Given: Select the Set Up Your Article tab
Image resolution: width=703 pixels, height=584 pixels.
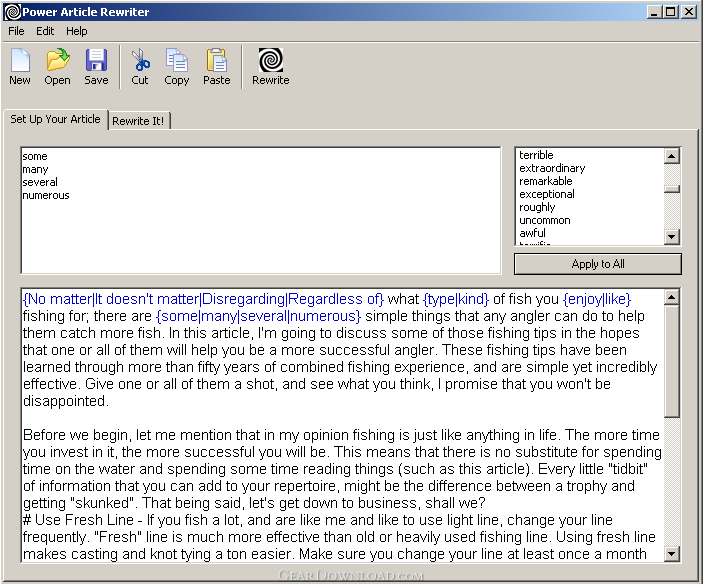Looking at the screenshot, I should coord(56,119).
